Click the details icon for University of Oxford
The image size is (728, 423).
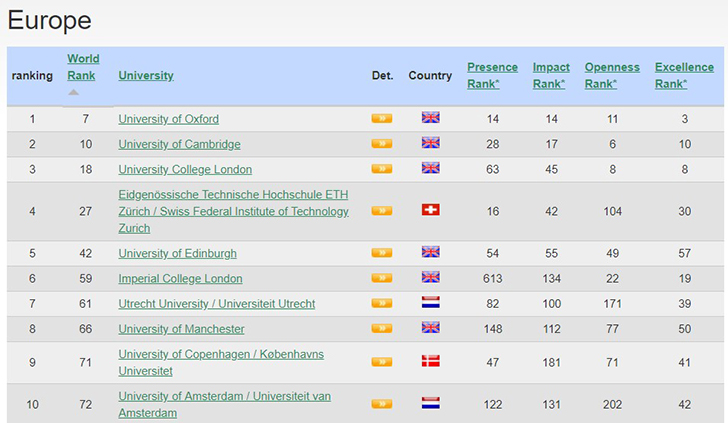381,118
